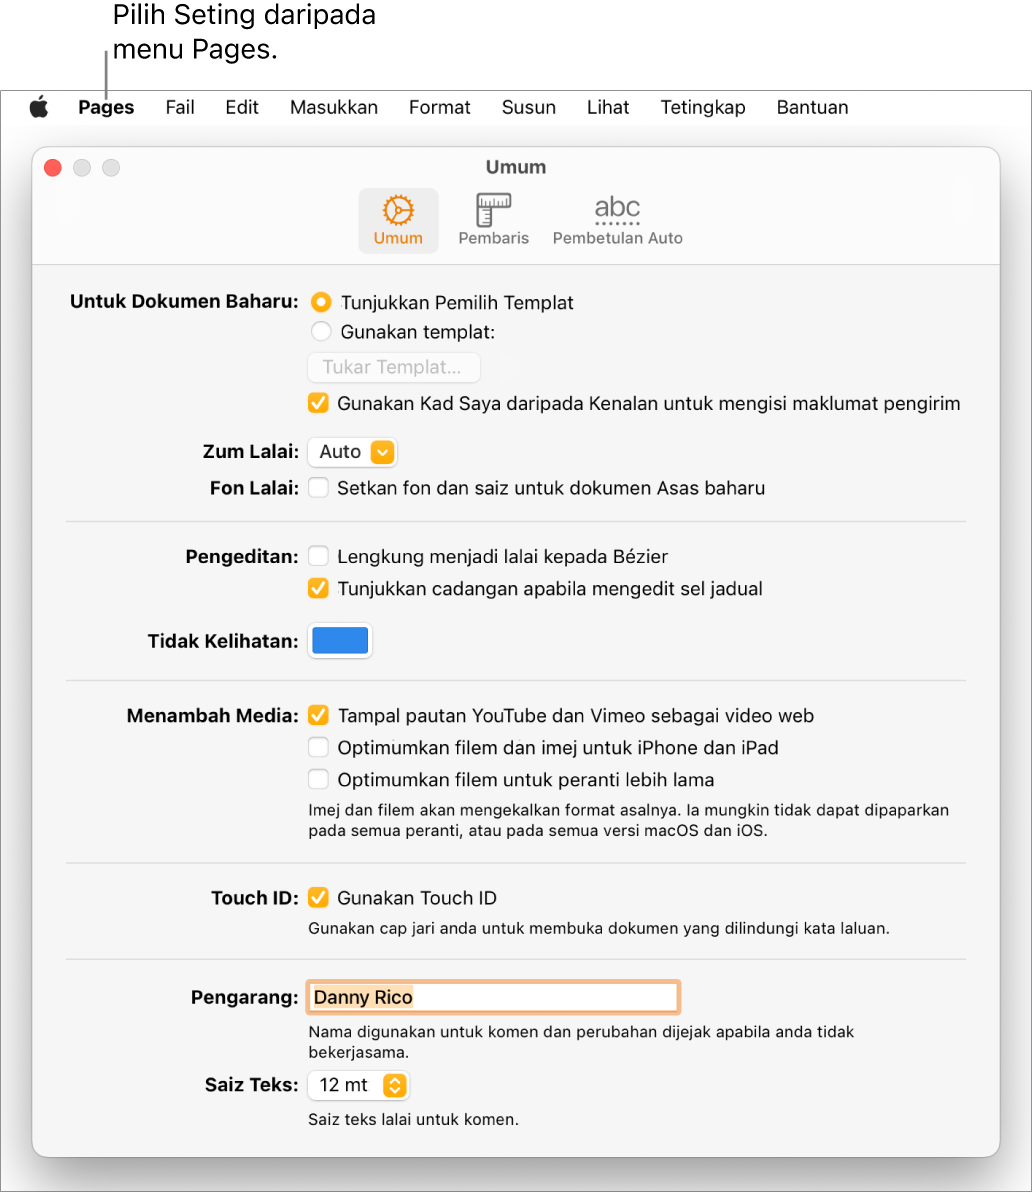1032x1194 pixels.
Task: Open the Umum gear icon pane
Action: coord(398,220)
